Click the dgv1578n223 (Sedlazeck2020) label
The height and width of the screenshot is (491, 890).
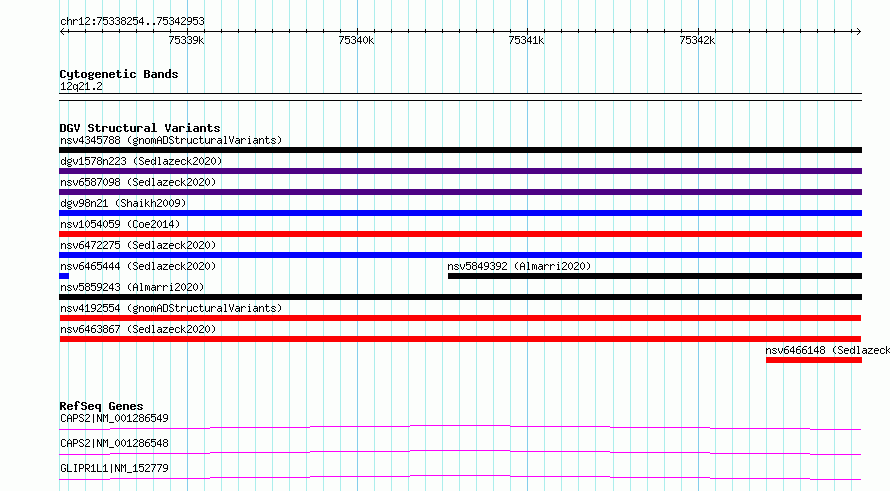coord(141,161)
